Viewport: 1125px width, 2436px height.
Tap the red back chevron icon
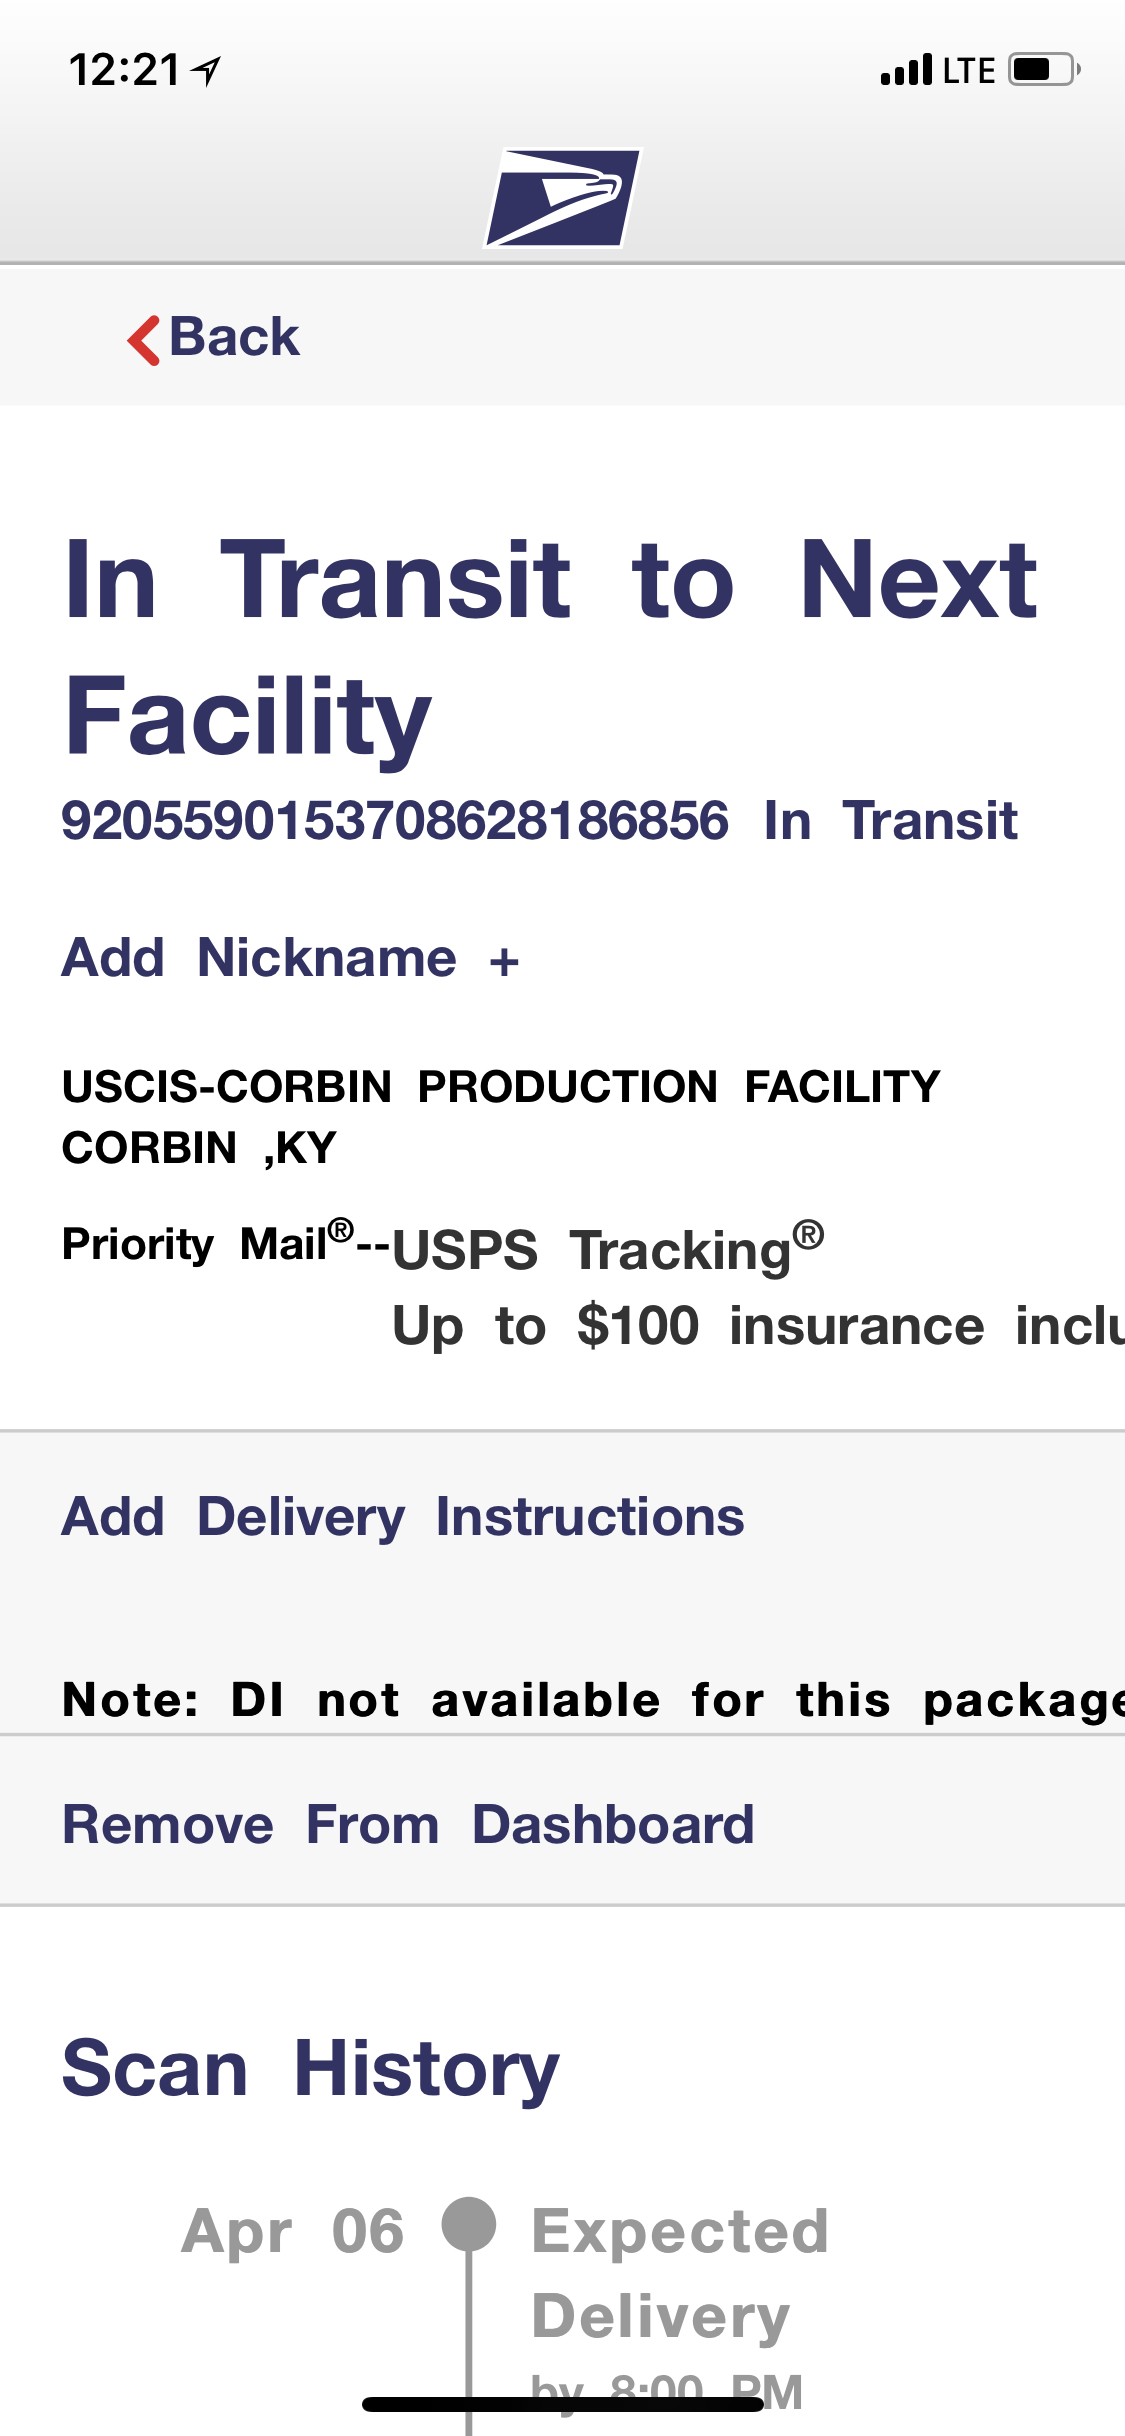click(x=144, y=339)
